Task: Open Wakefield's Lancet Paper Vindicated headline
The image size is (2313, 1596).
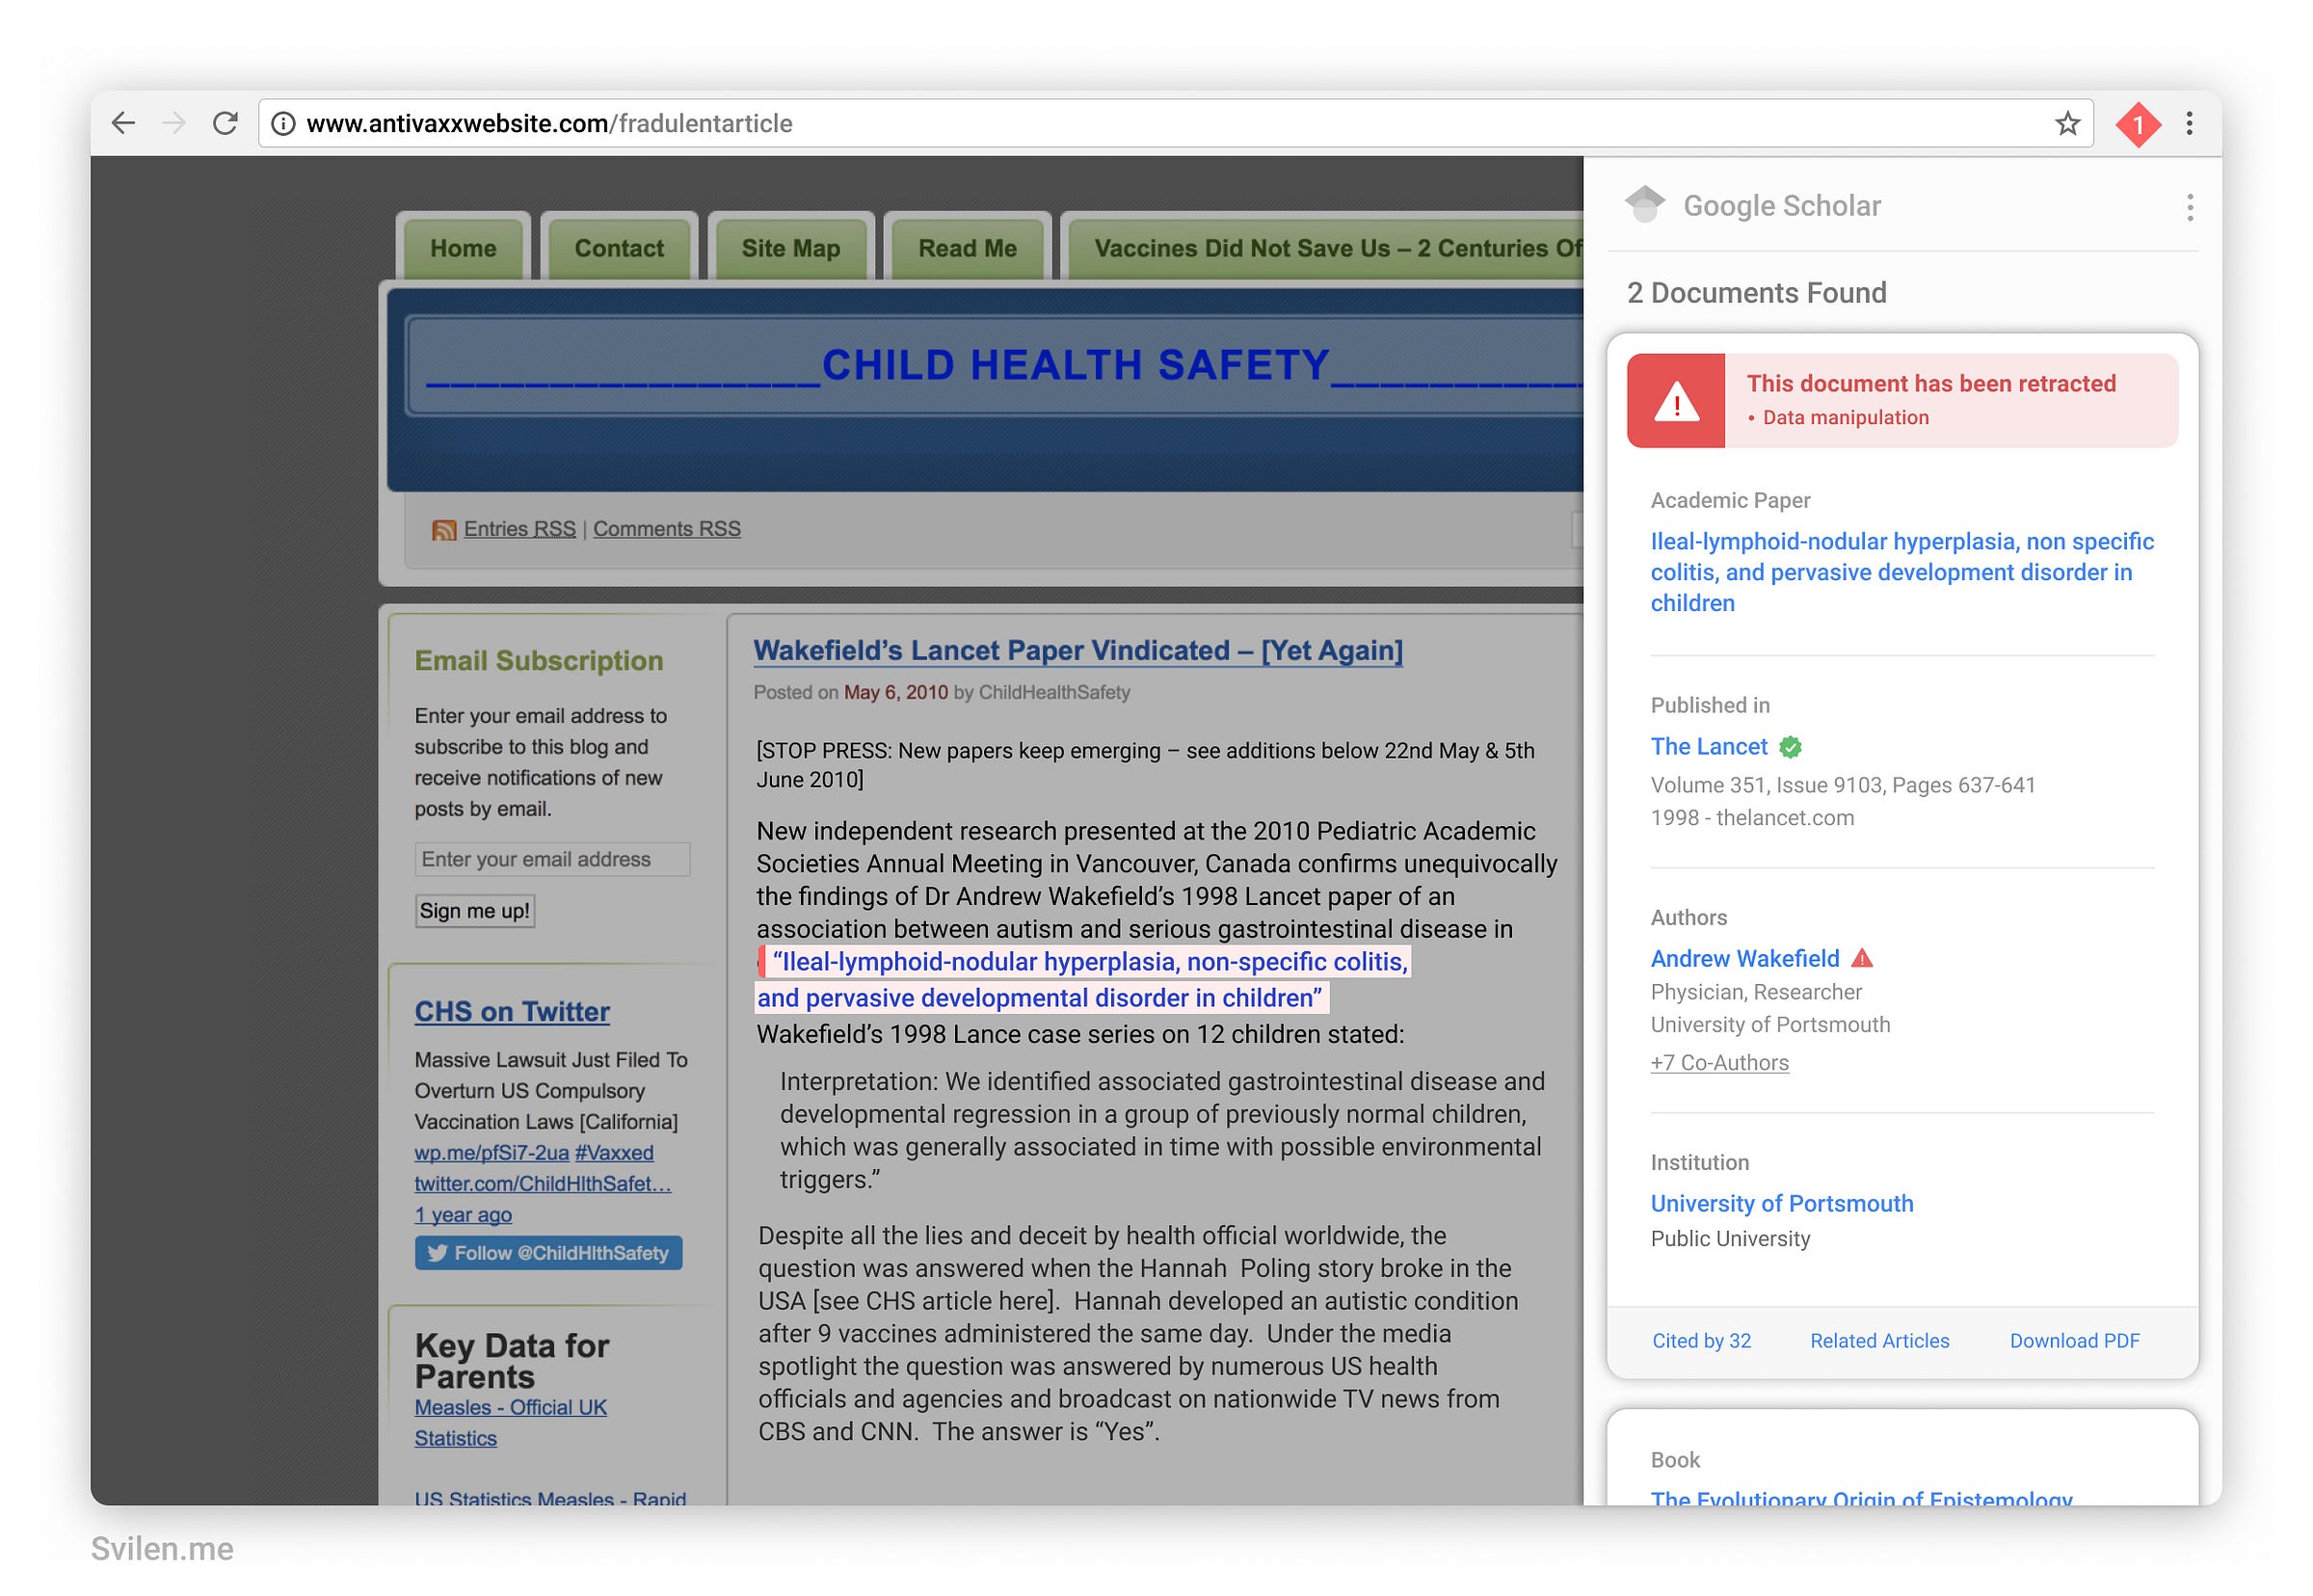Action: (x=1078, y=651)
